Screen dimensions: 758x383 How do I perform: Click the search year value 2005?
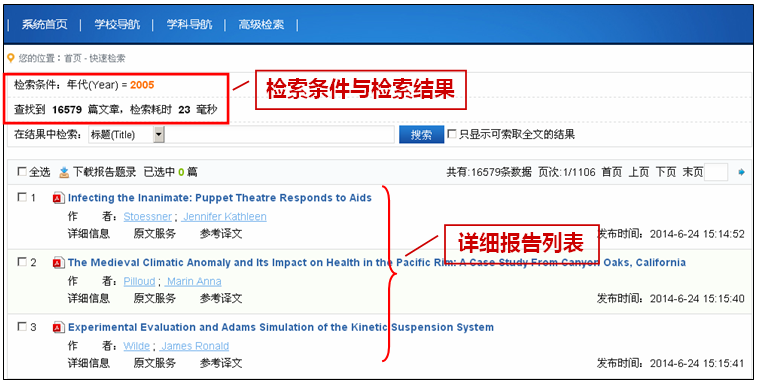pos(142,85)
